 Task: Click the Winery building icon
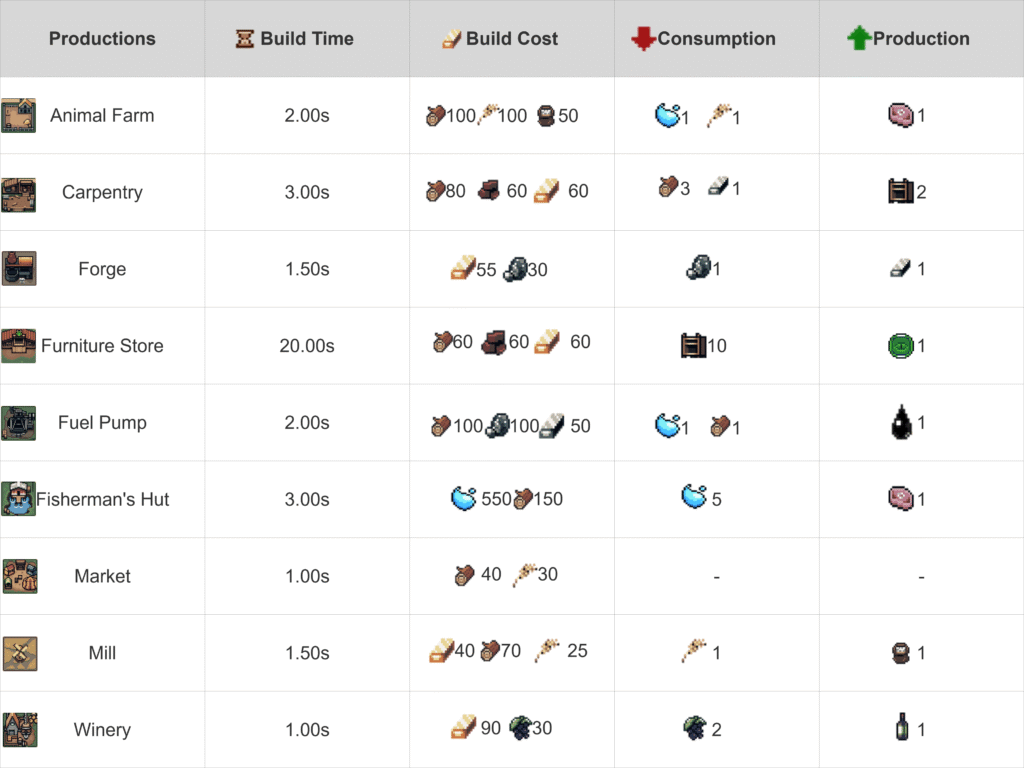click(19, 730)
